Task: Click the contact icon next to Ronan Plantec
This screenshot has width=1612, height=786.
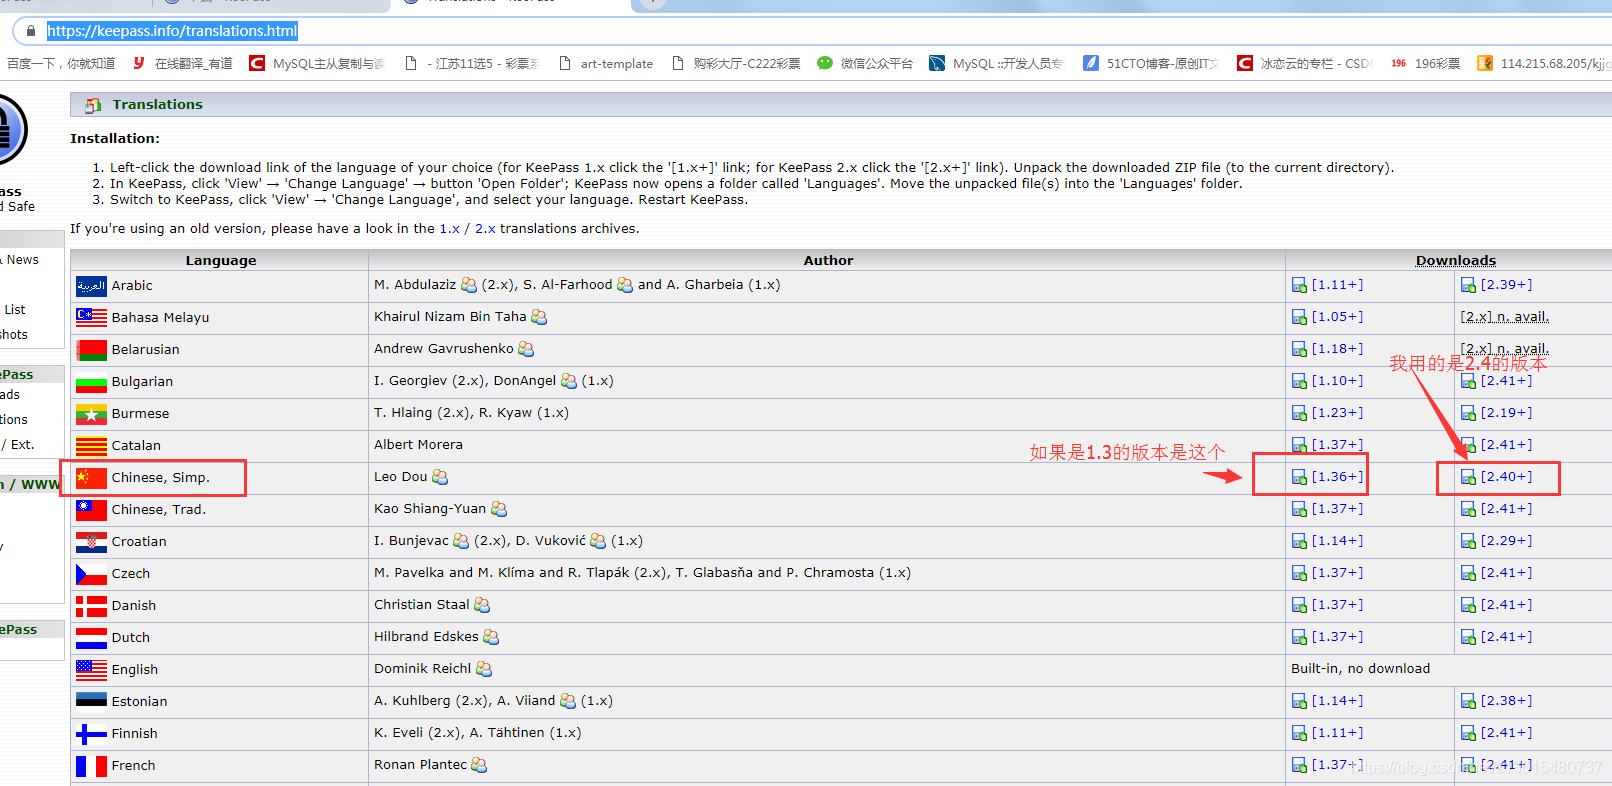Action: pyautogui.click(x=479, y=765)
